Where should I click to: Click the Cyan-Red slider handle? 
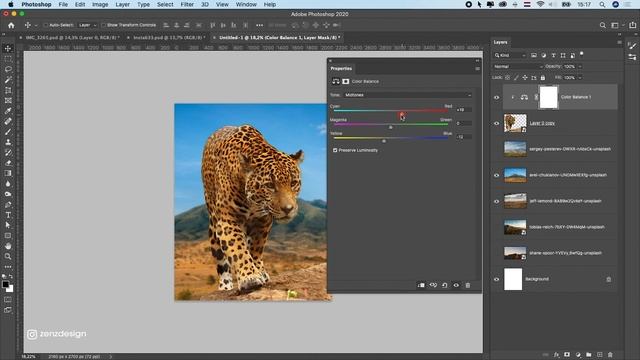pyautogui.click(x=402, y=114)
